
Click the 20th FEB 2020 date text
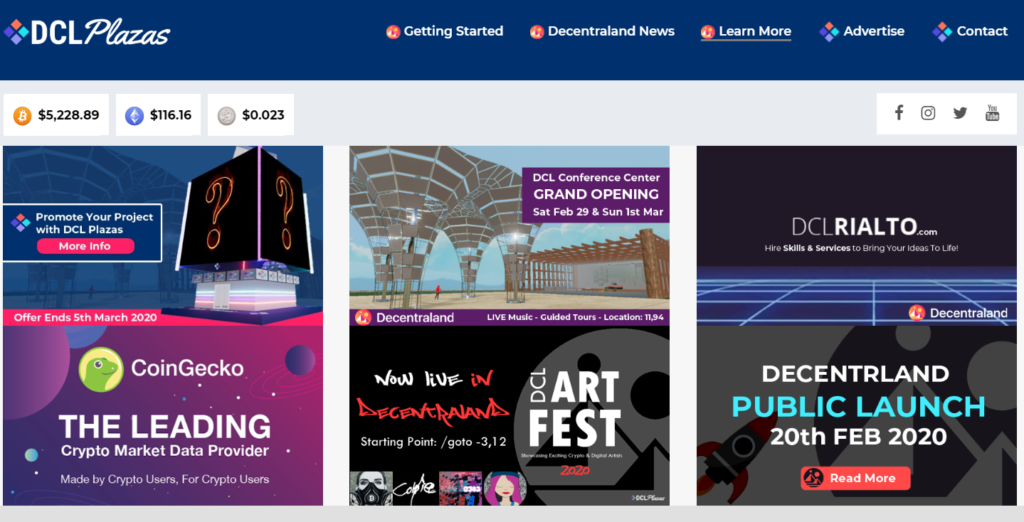(x=858, y=436)
